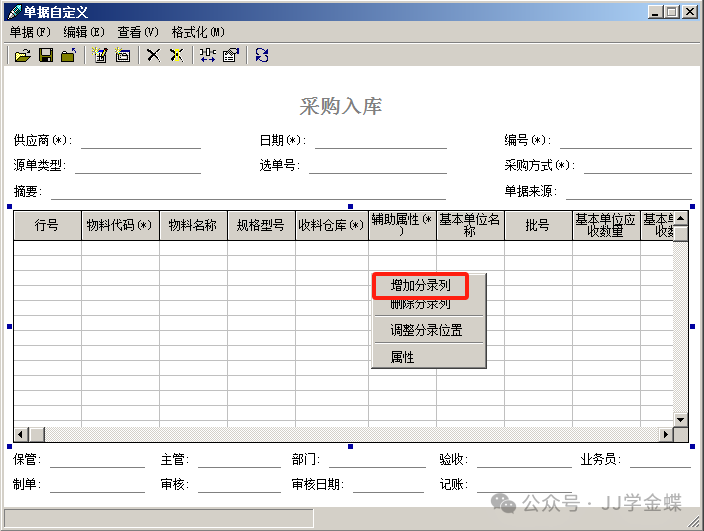Click the properties checklist toolbar icon
Image resolution: width=704 pixels, height=531 pixels.
(230, 55)
